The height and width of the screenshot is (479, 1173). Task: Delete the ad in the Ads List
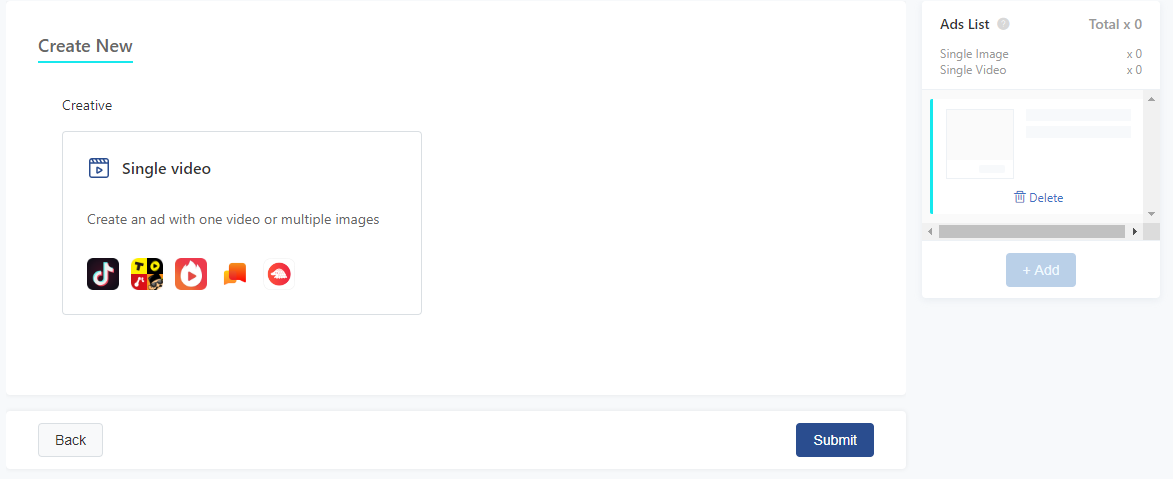[1038, 198]
